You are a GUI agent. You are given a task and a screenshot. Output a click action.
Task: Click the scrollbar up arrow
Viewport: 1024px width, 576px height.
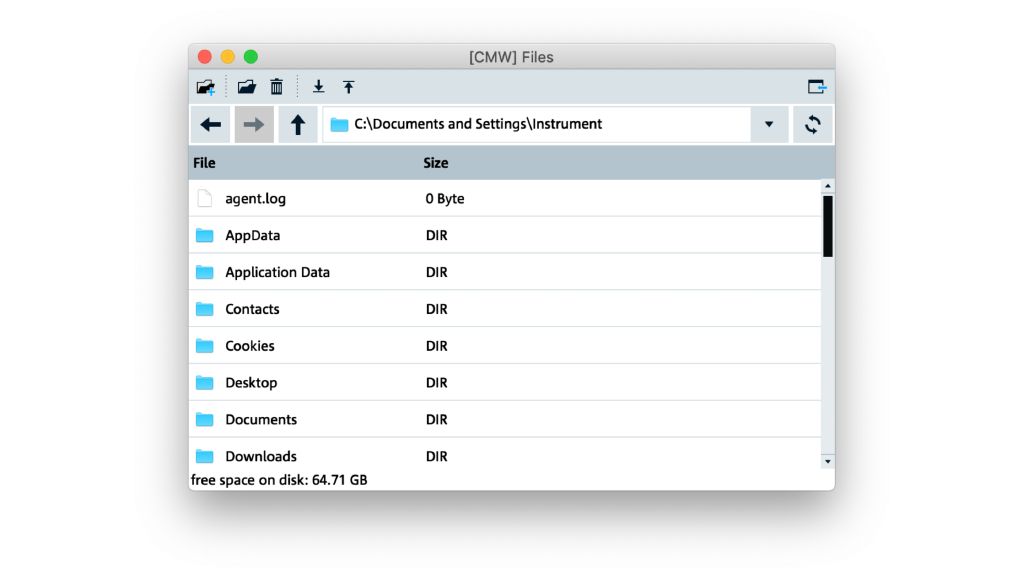pyautogui.click(x=827, y=187)
